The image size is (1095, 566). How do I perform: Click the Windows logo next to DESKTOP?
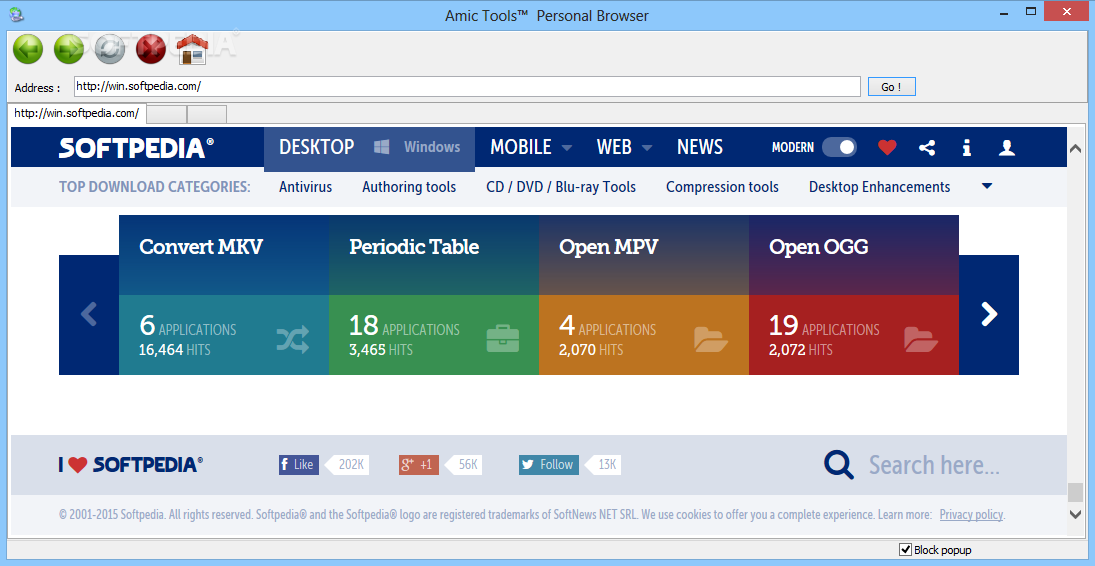(x=382, y=147)
